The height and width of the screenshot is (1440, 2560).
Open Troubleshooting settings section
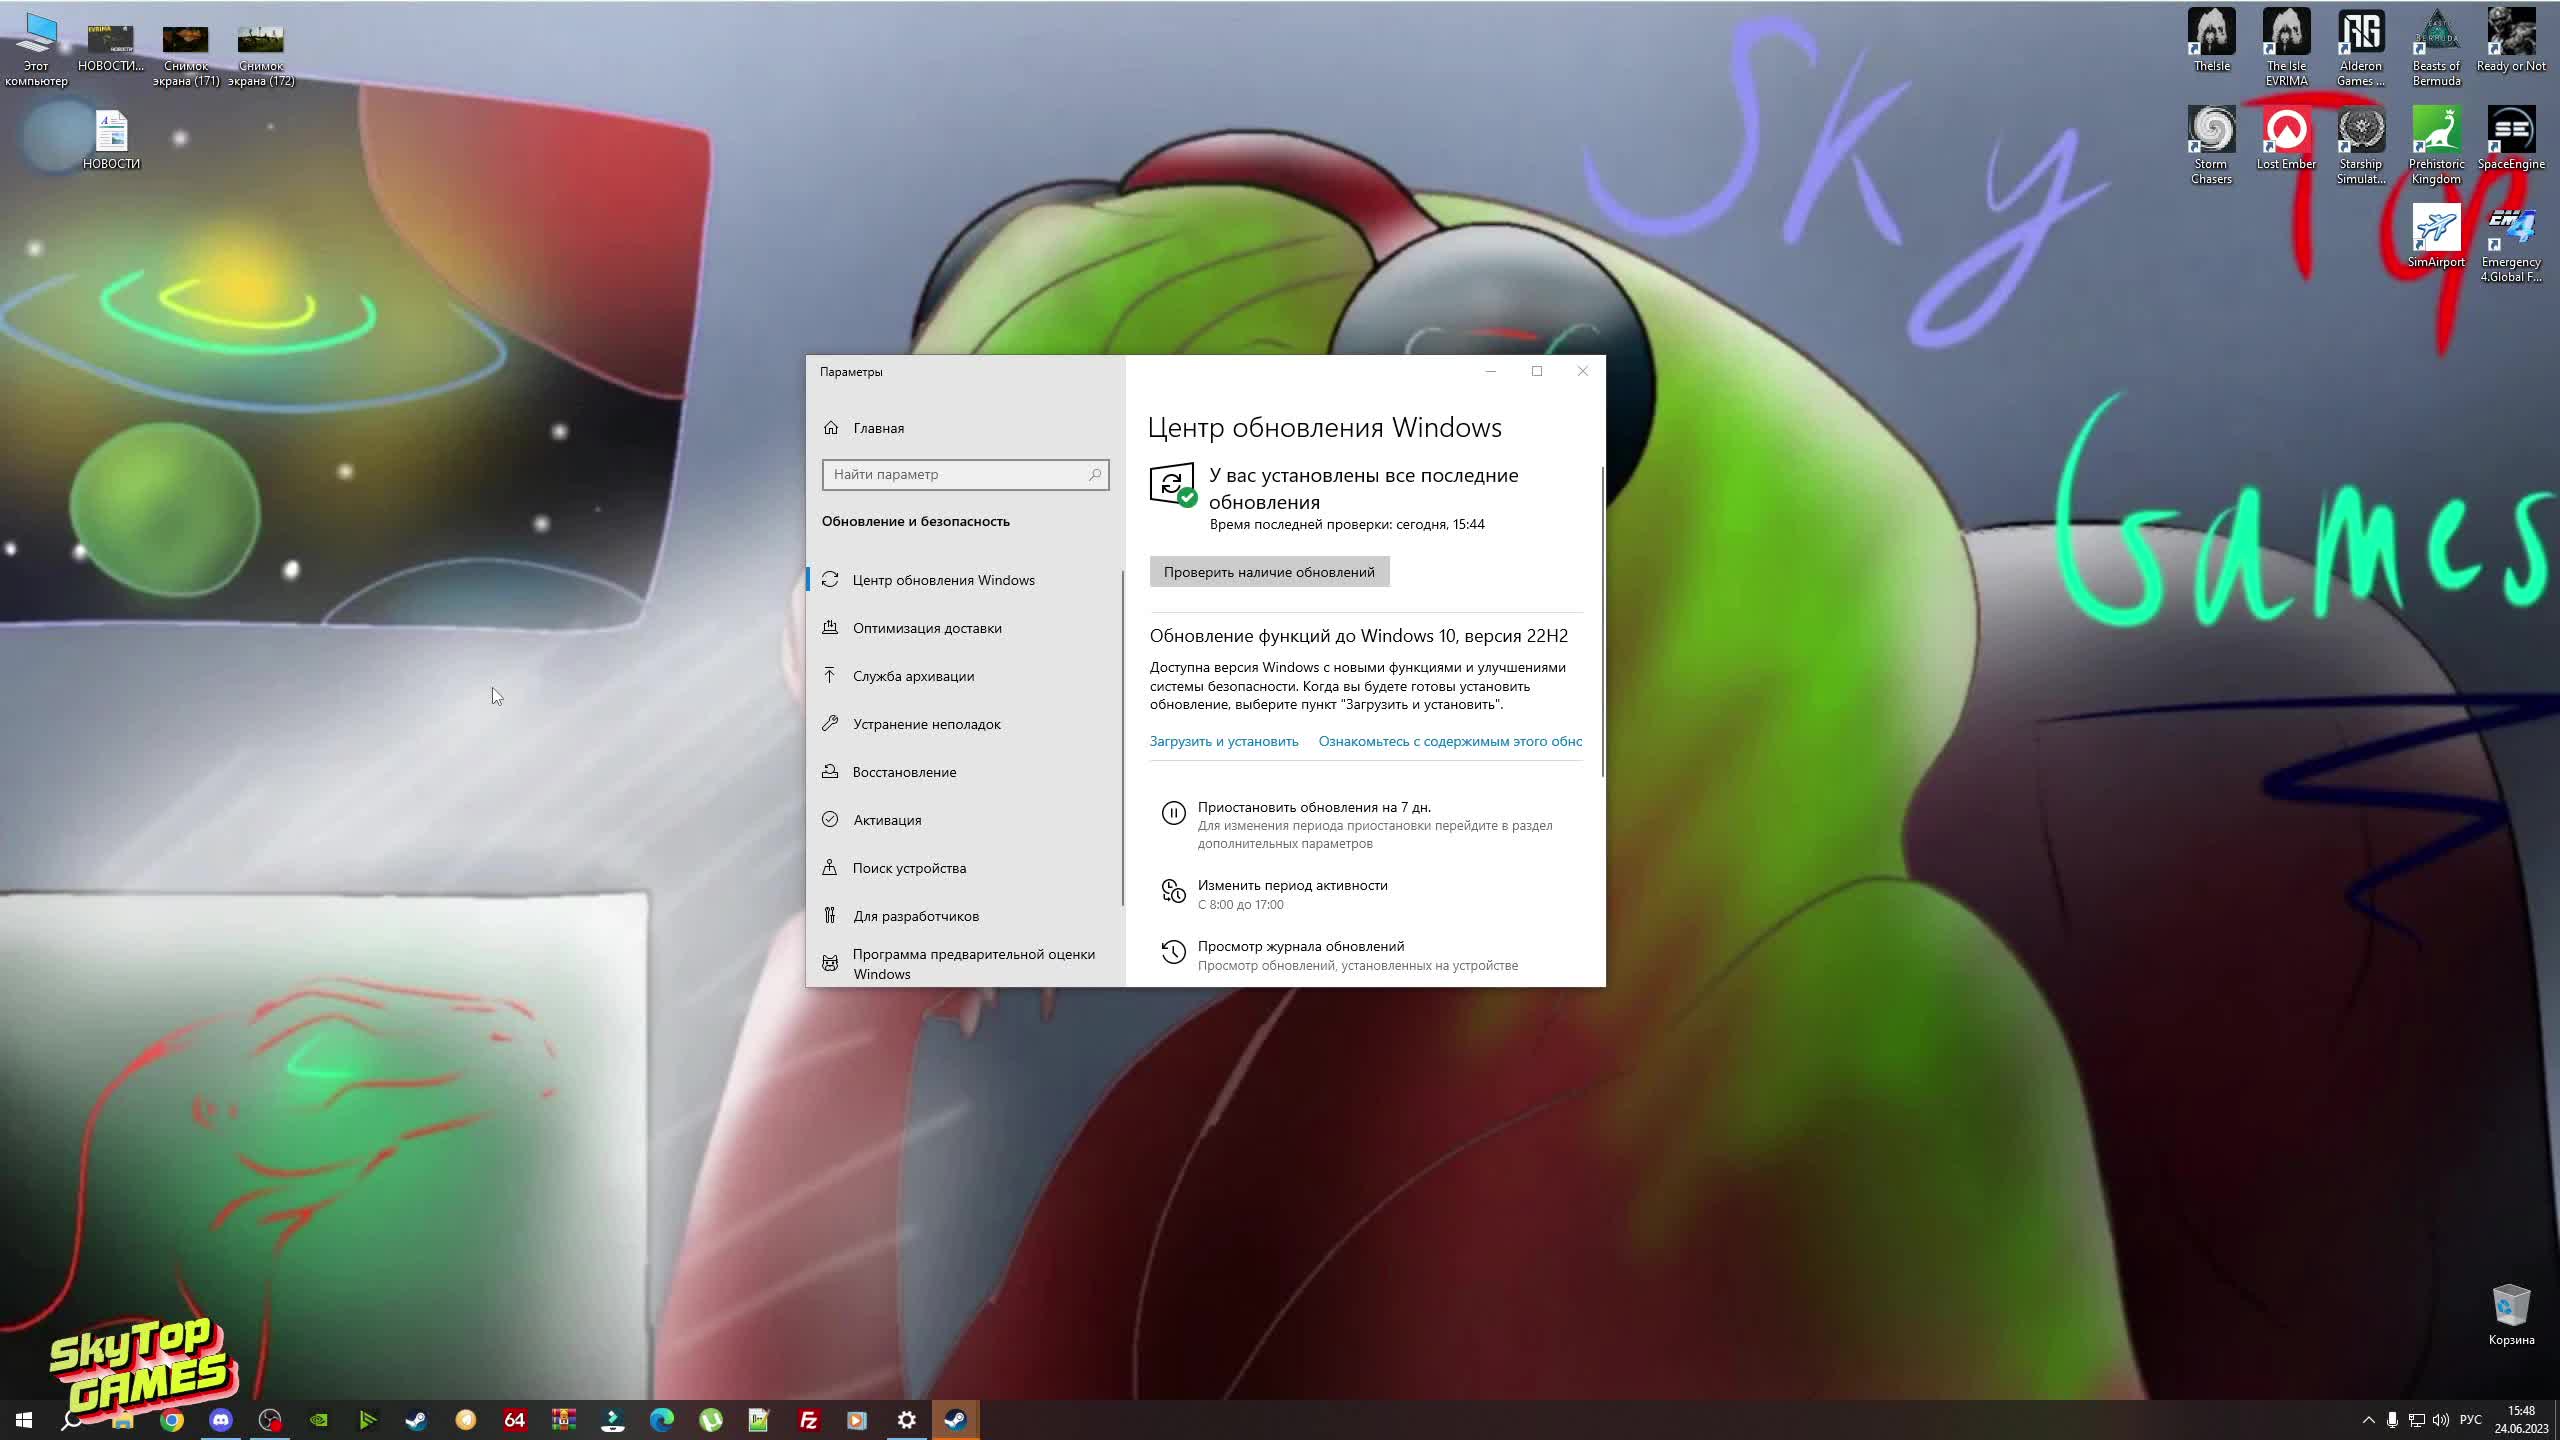click(927, 723)
